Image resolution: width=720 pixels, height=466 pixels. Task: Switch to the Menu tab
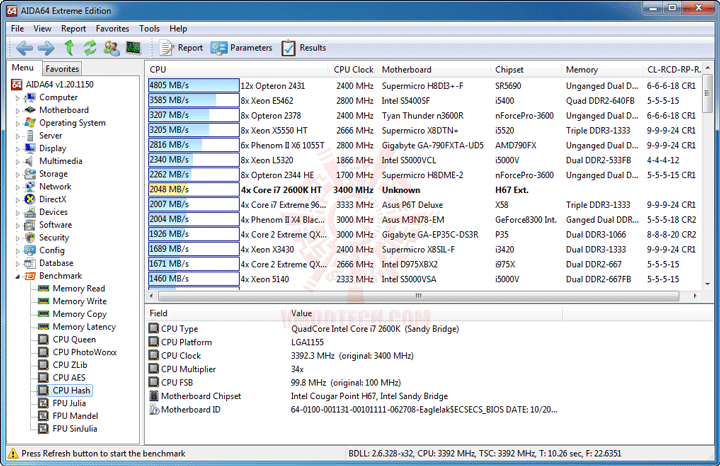point(22,68)
